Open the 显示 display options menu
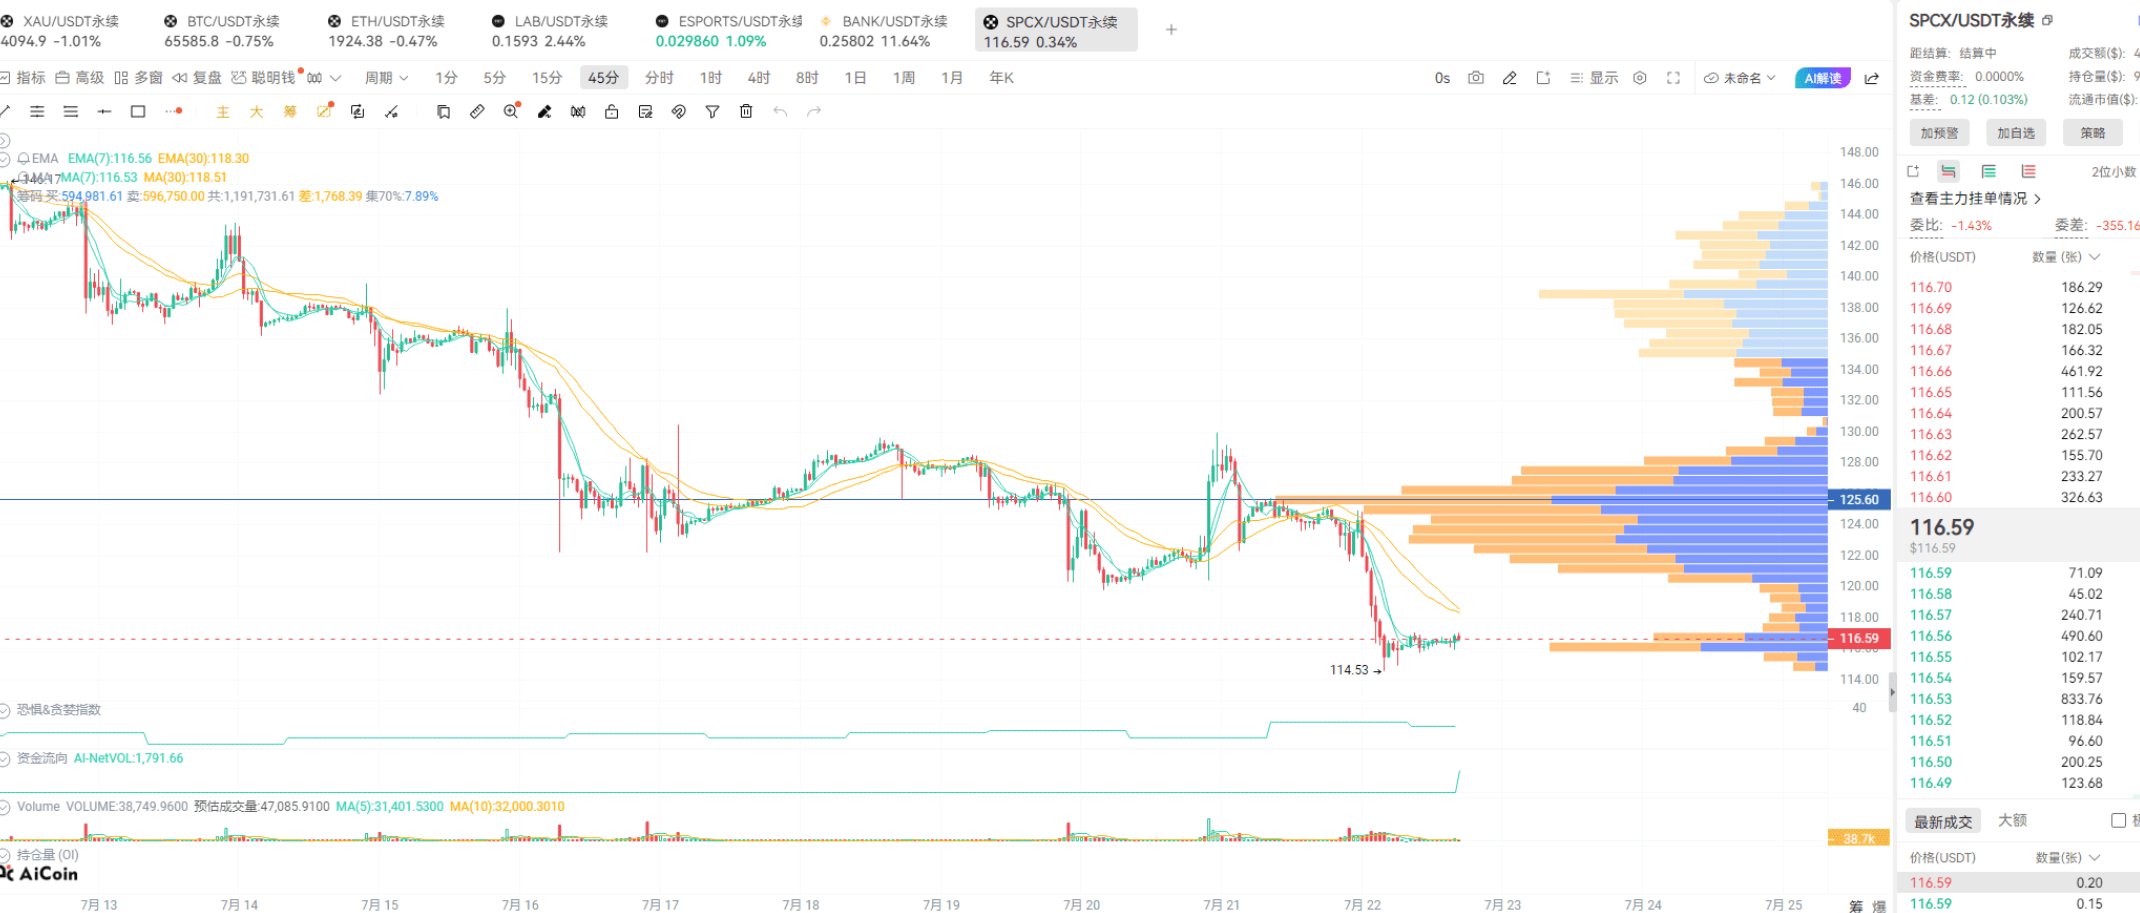 pos(1594,78)
